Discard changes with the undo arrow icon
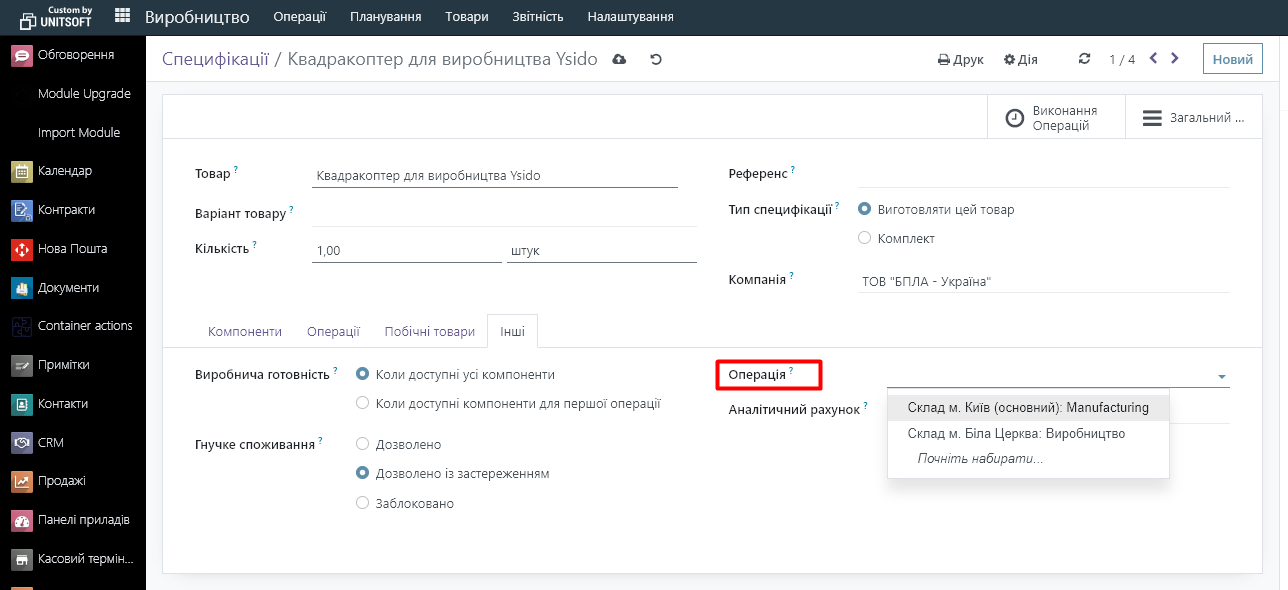This screenshot has width=1288, height=590. pyautogui.click(x=656, y=60)
